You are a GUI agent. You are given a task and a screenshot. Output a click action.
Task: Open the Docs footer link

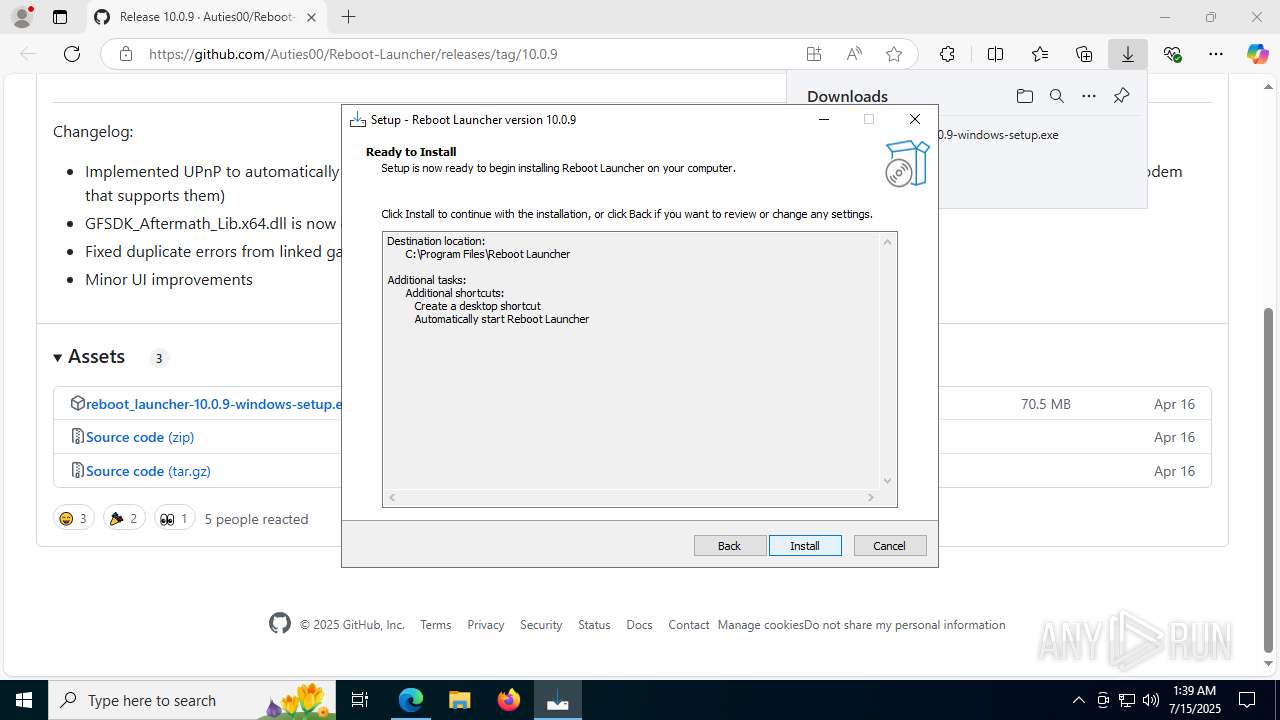click(639, 624)
